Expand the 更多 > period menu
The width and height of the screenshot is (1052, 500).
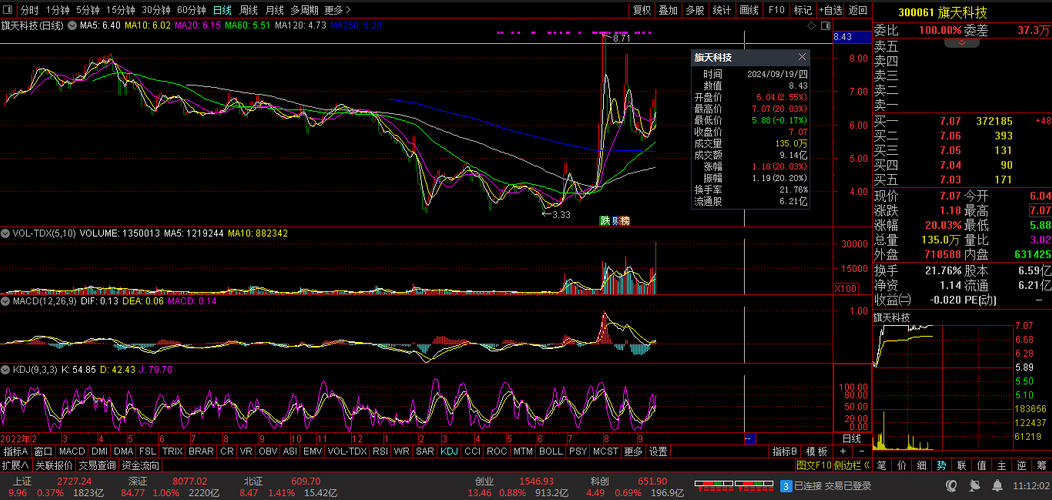pyautogui.click(x=337, y=10)
